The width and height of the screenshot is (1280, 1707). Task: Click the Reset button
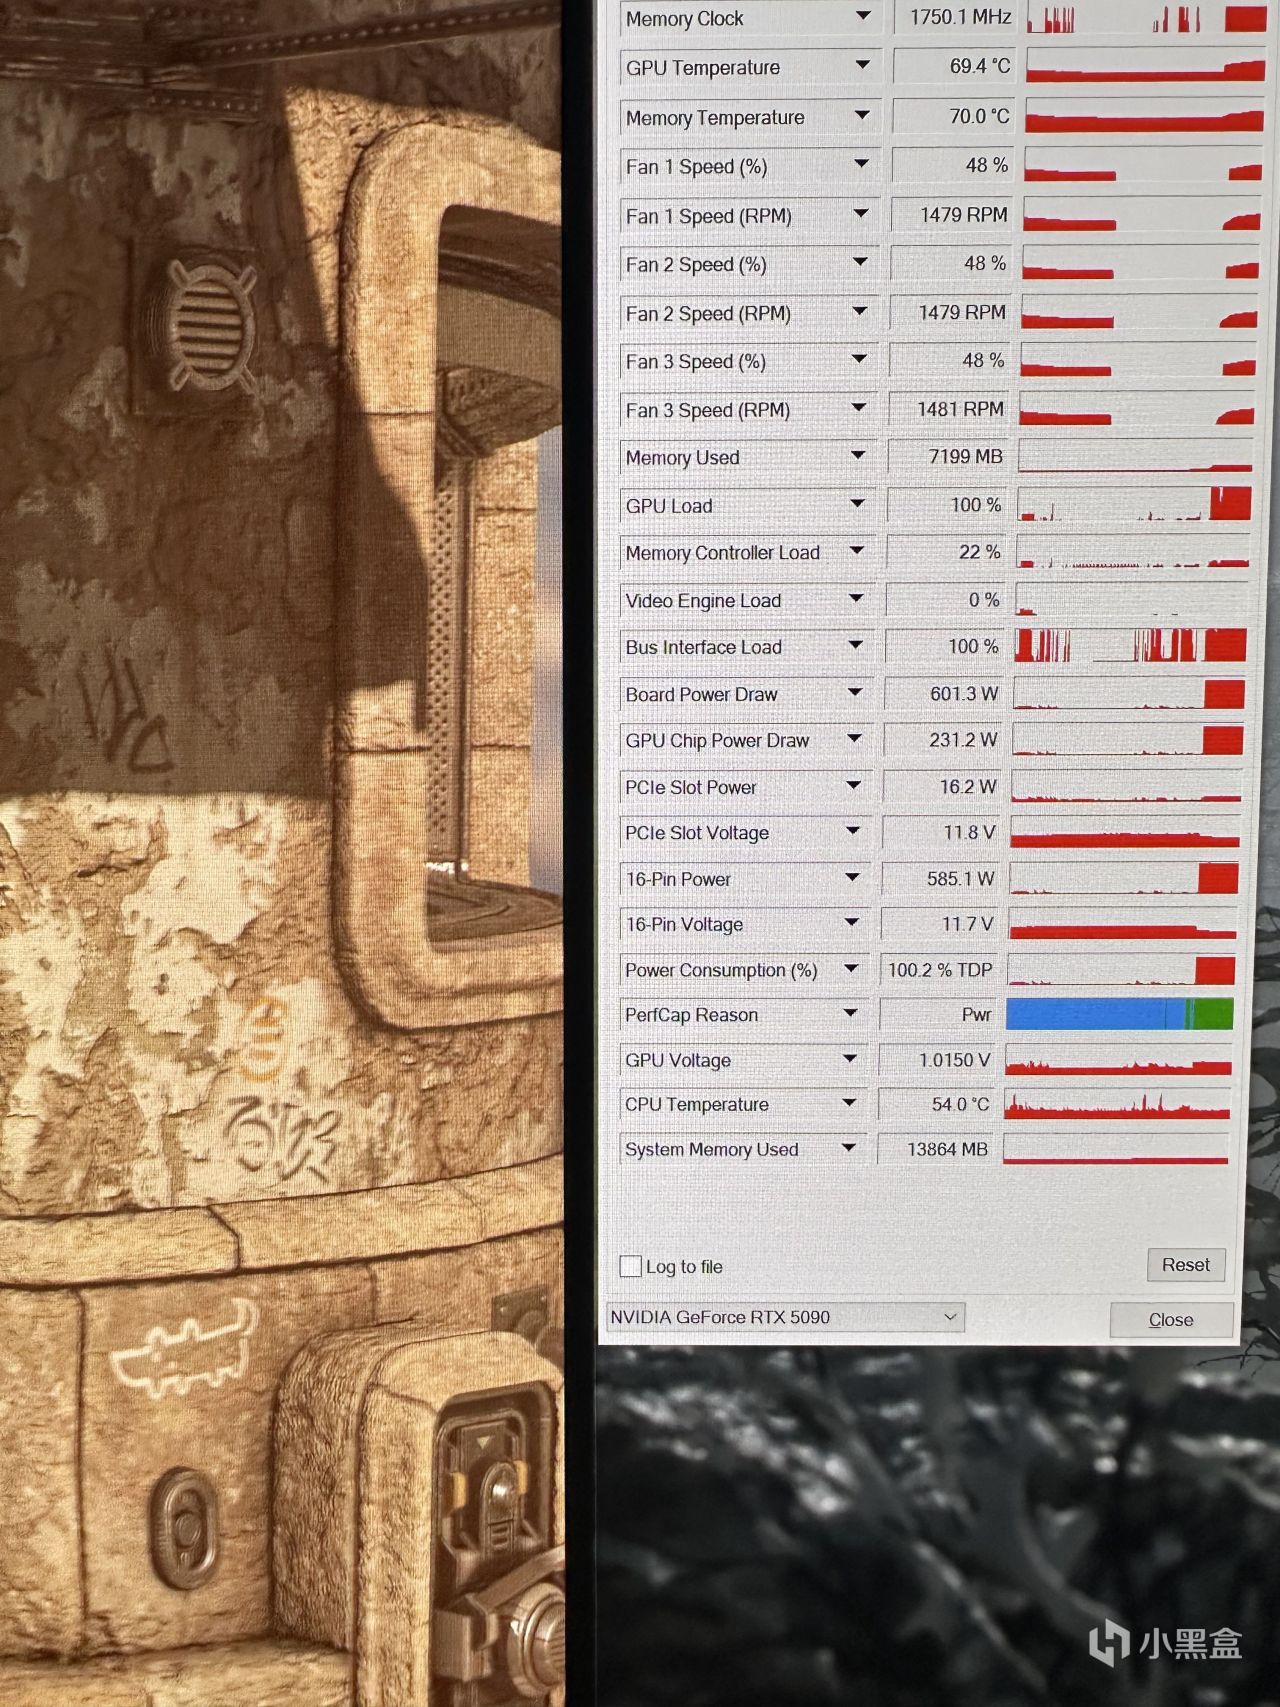1186,1265
